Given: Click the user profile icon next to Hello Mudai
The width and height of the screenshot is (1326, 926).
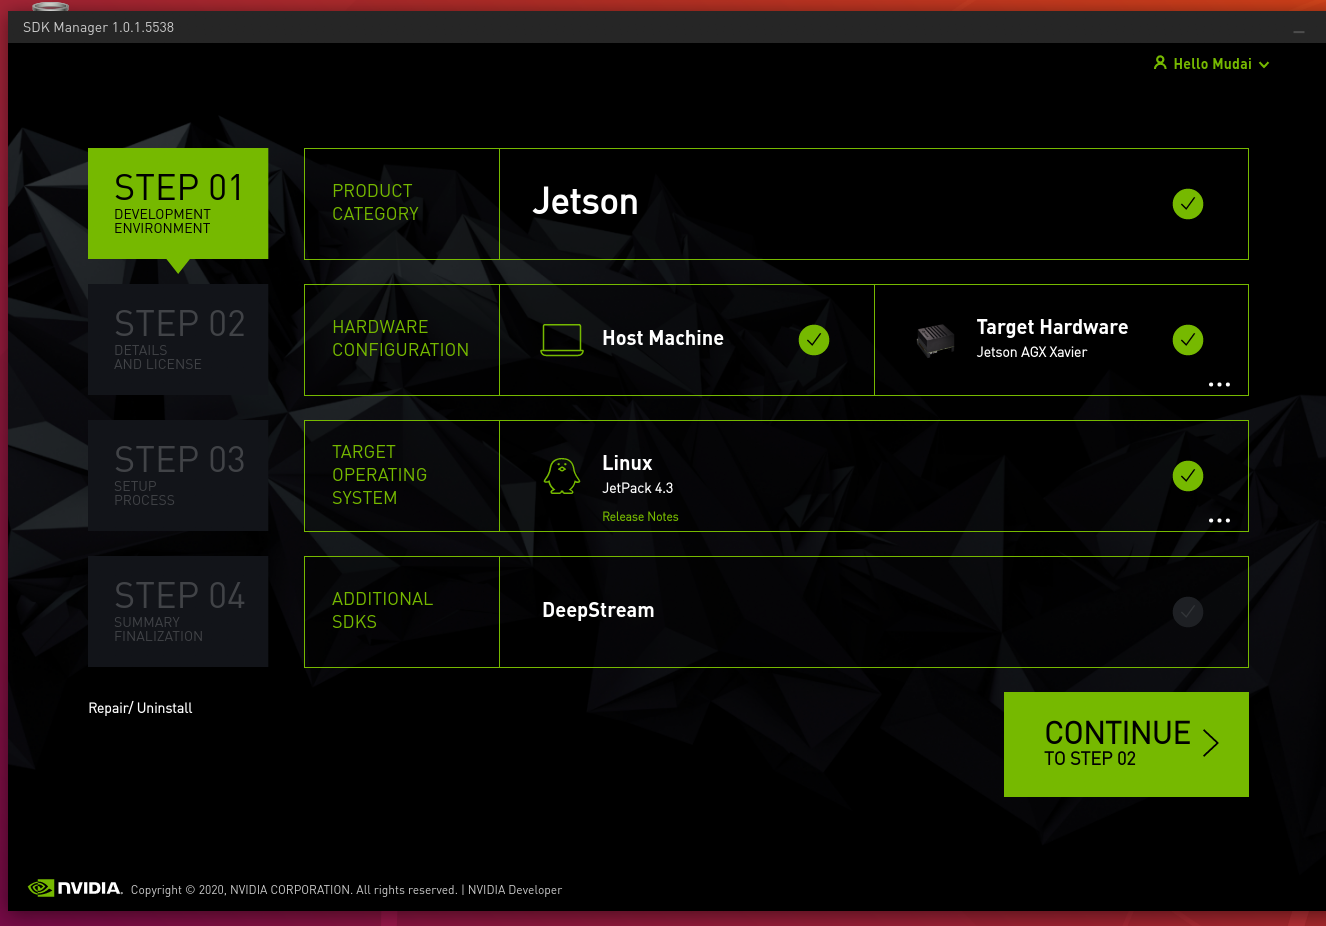Looking at the screenshot, I should (x=1160, y=63).
